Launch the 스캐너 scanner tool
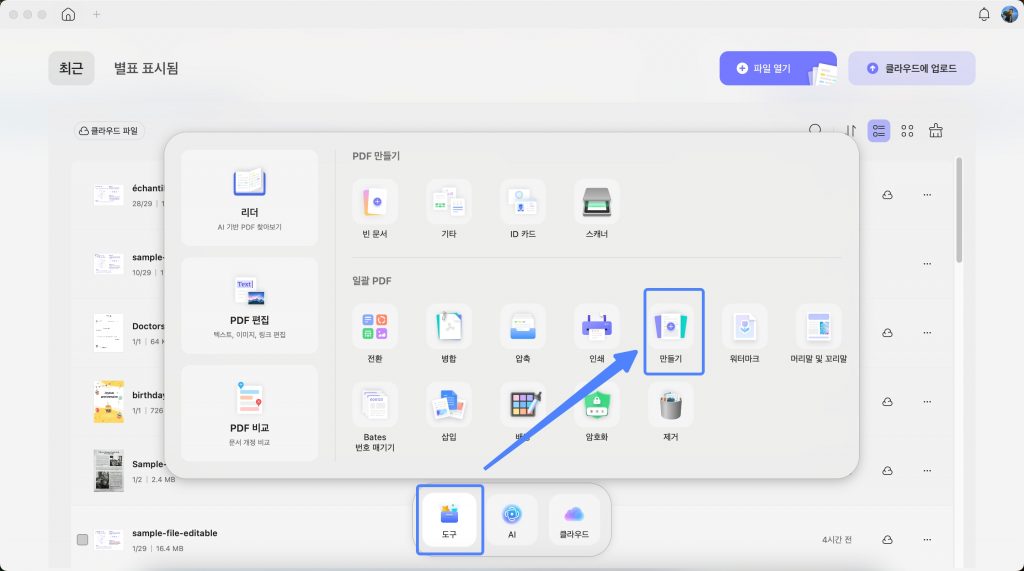Image resolution: width=1024 pixels, height=571 pixels. (596, 210)
